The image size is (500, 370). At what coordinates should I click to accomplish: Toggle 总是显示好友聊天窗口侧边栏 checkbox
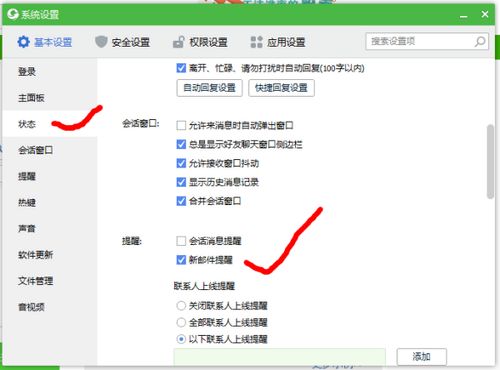181,144
